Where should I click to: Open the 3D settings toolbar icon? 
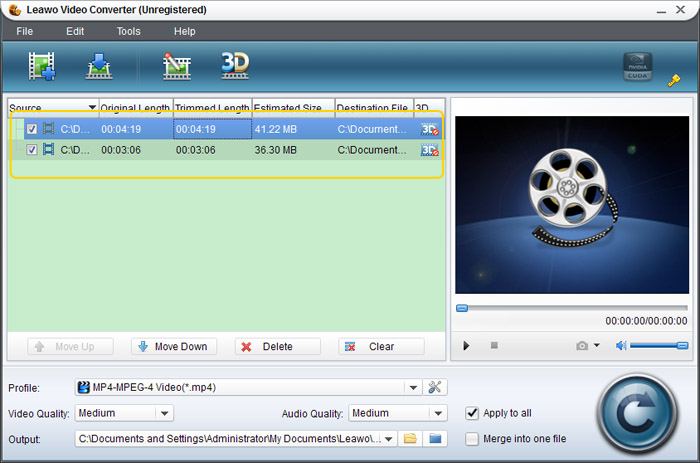[235, 66]
